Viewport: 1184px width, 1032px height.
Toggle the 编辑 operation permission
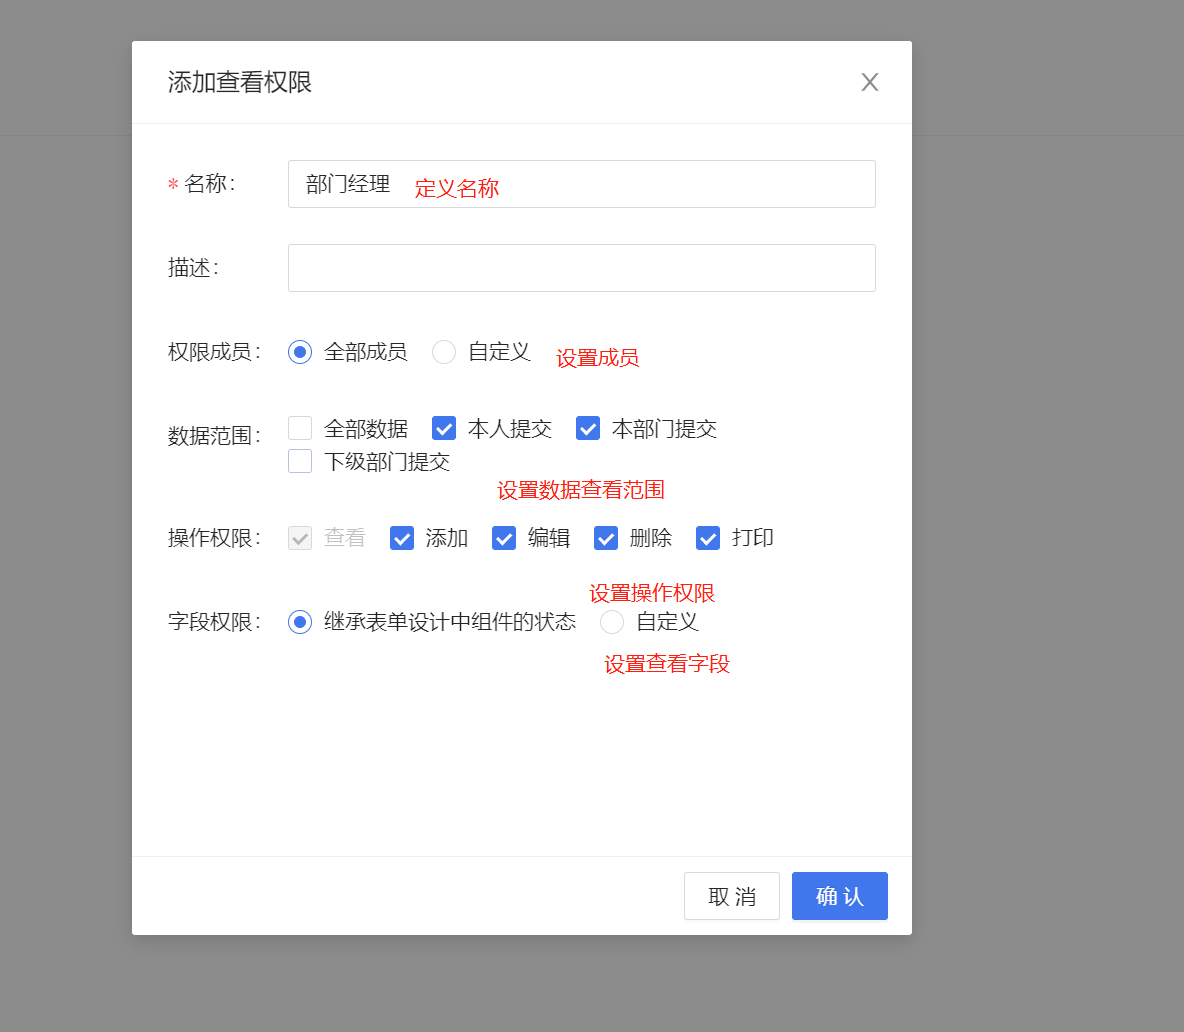point(504,538)
